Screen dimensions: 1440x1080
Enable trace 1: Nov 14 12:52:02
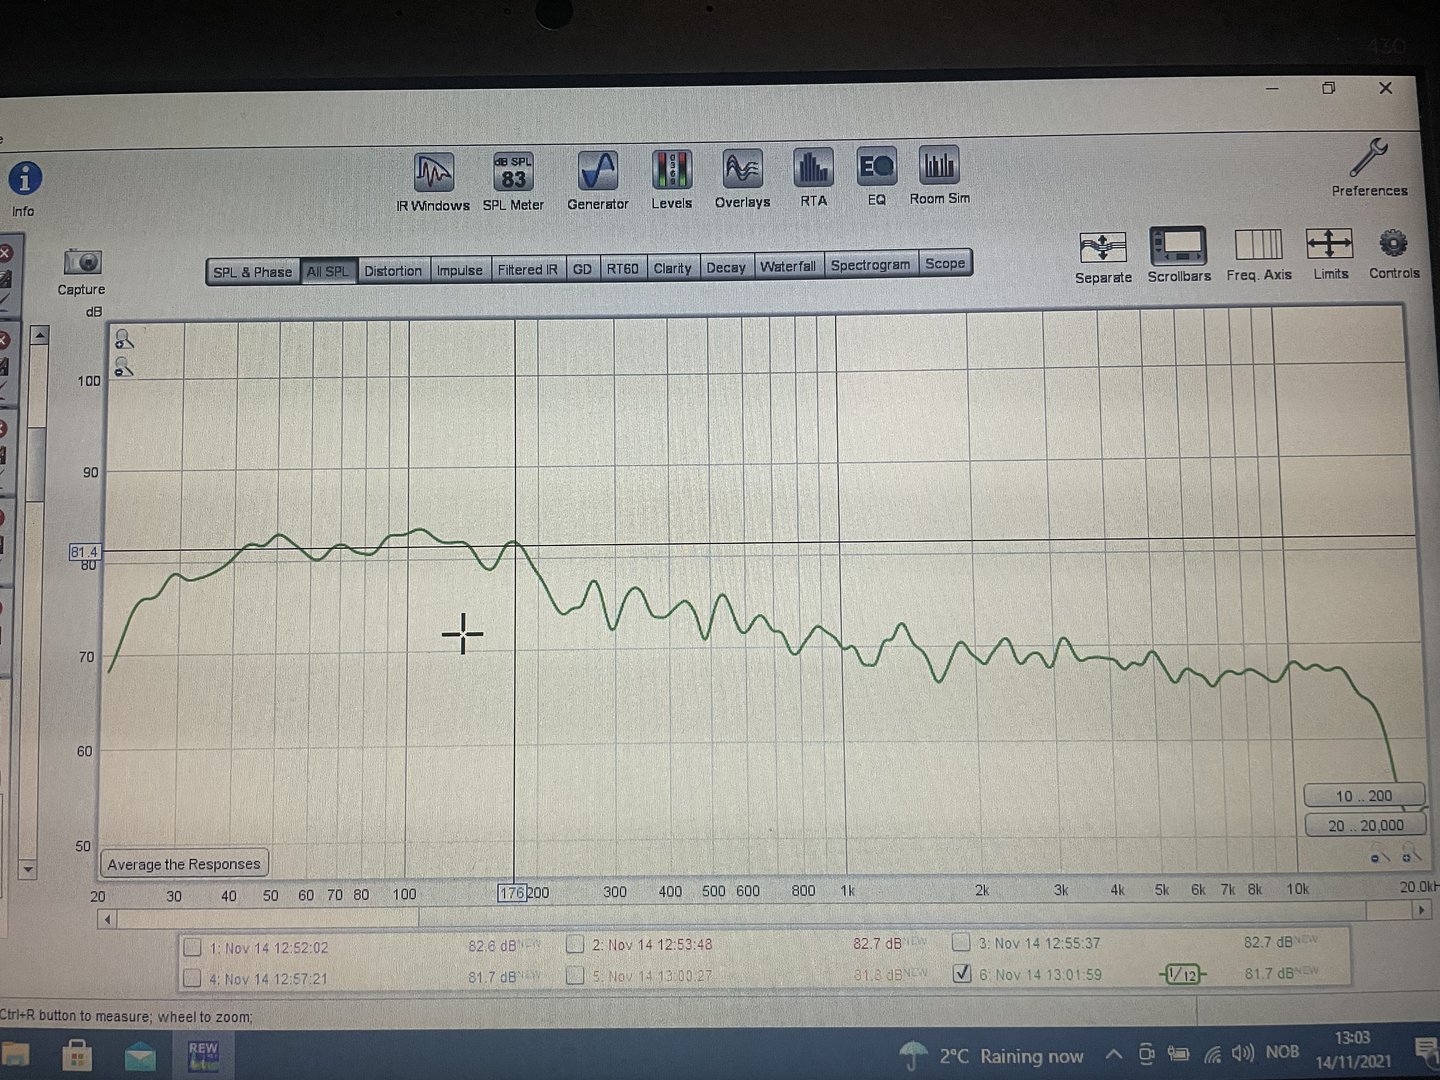click(x=193, y=947)
